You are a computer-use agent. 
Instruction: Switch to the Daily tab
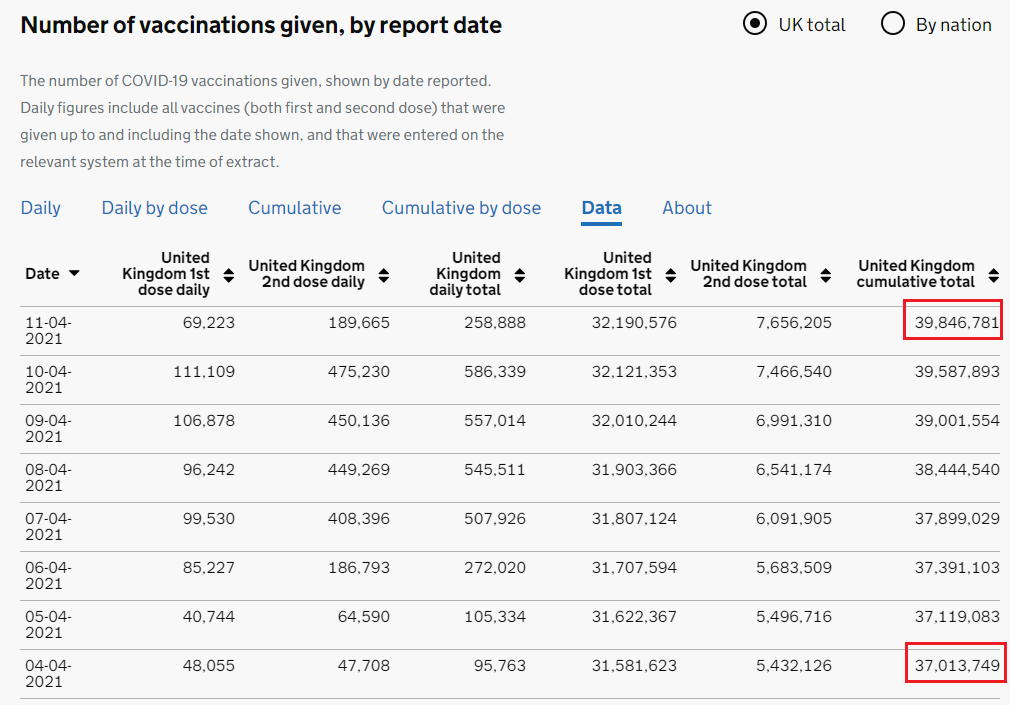coord(41,208)
